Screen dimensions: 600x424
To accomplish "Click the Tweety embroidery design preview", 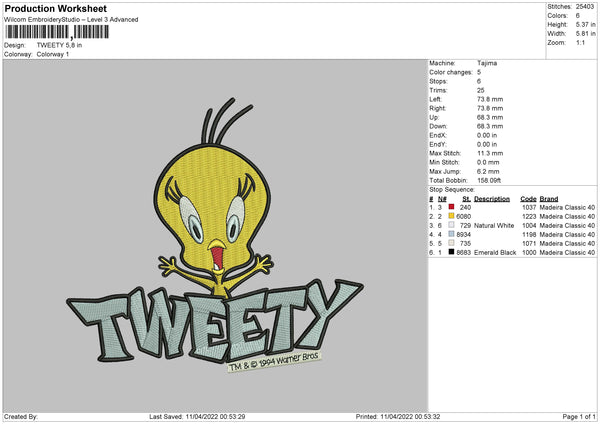I will [215, 235].
